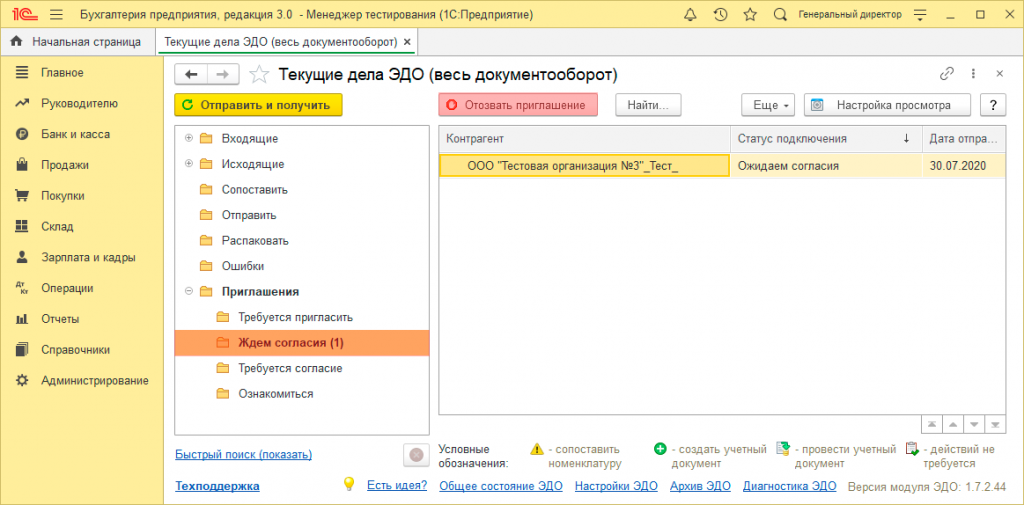Viewport: 1024px width, 505px height.
Task: Click the Отчеты bar chart icon
Action: [x=22, y=319]
